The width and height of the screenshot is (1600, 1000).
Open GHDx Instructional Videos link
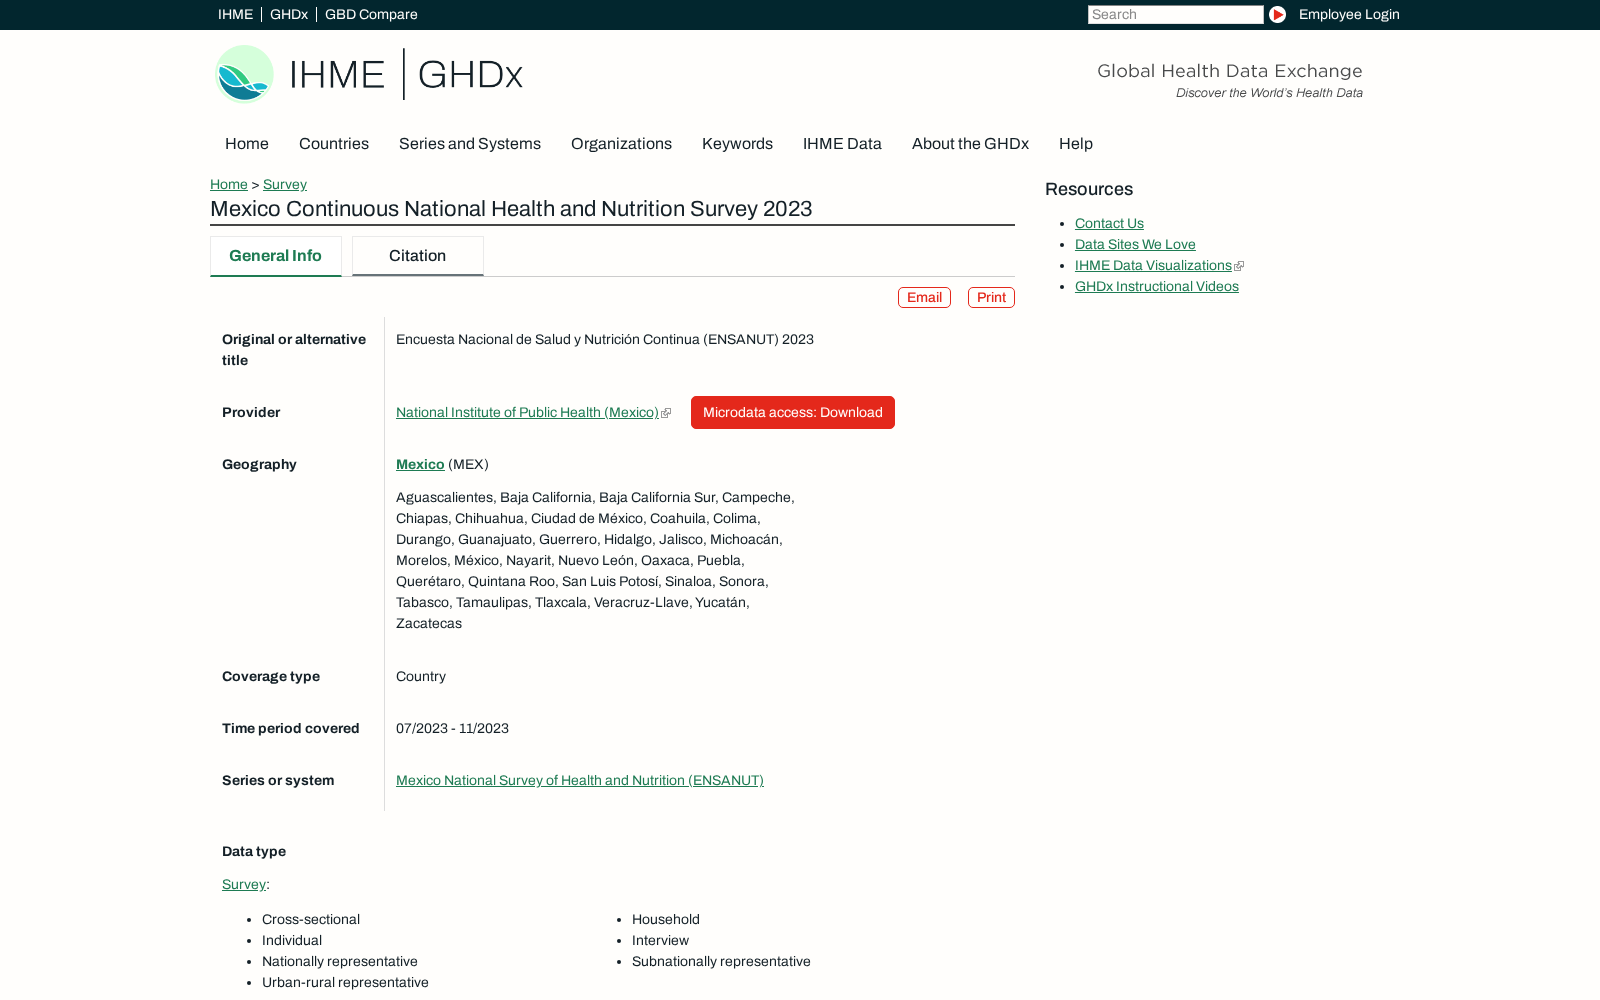click(1157, 286)
